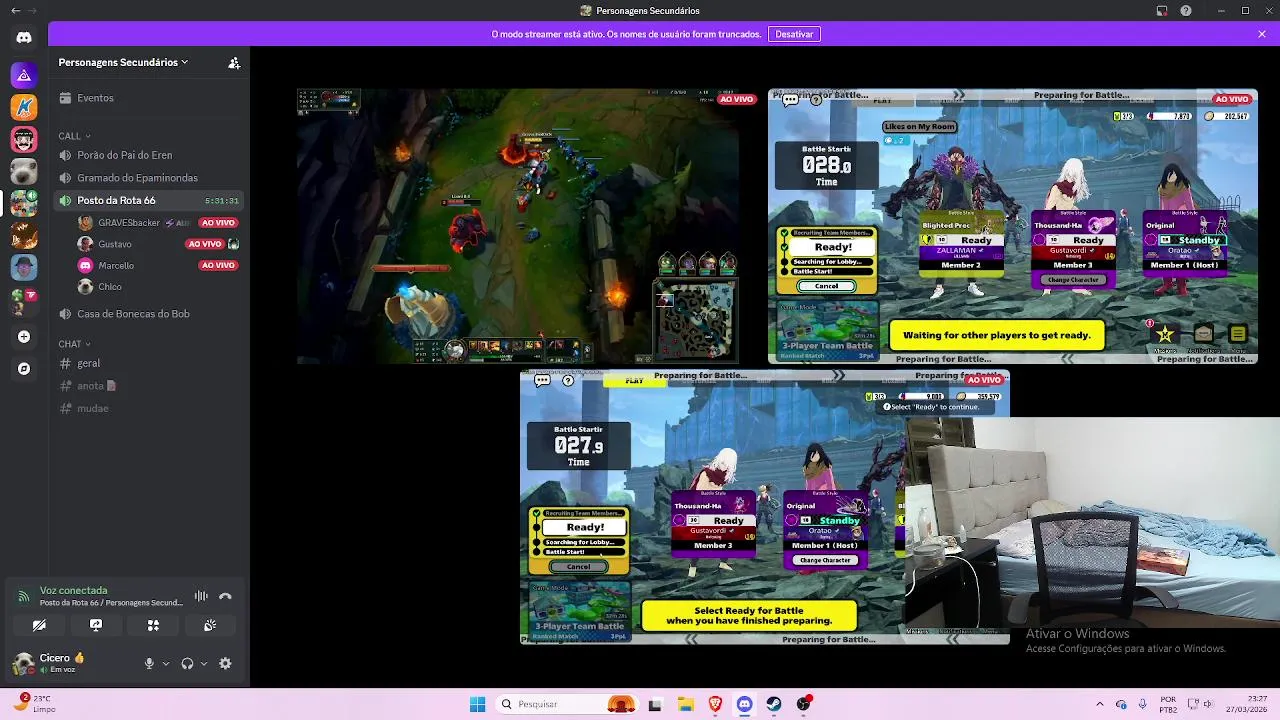Open File Explorer from taskbar
Image resolution: width=1280 pixels, height=720 pixels.
tap(686, 704)
